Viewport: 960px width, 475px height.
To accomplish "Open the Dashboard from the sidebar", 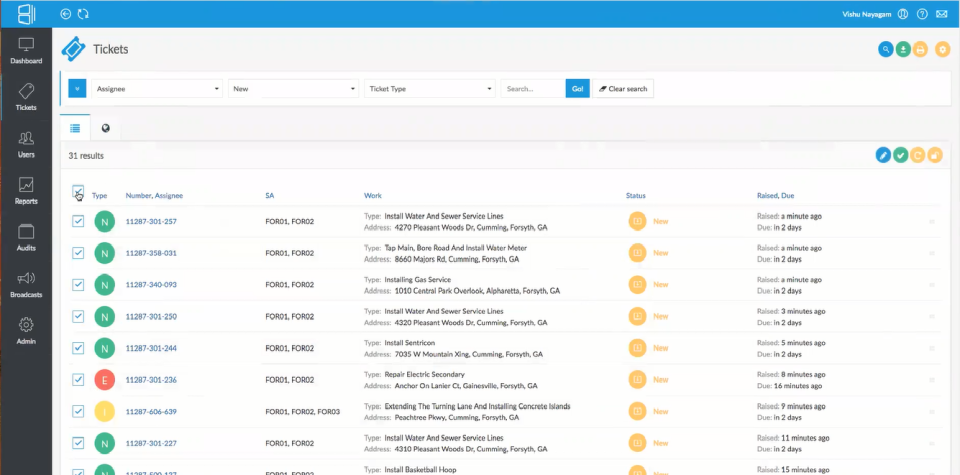I will (26, 51).
